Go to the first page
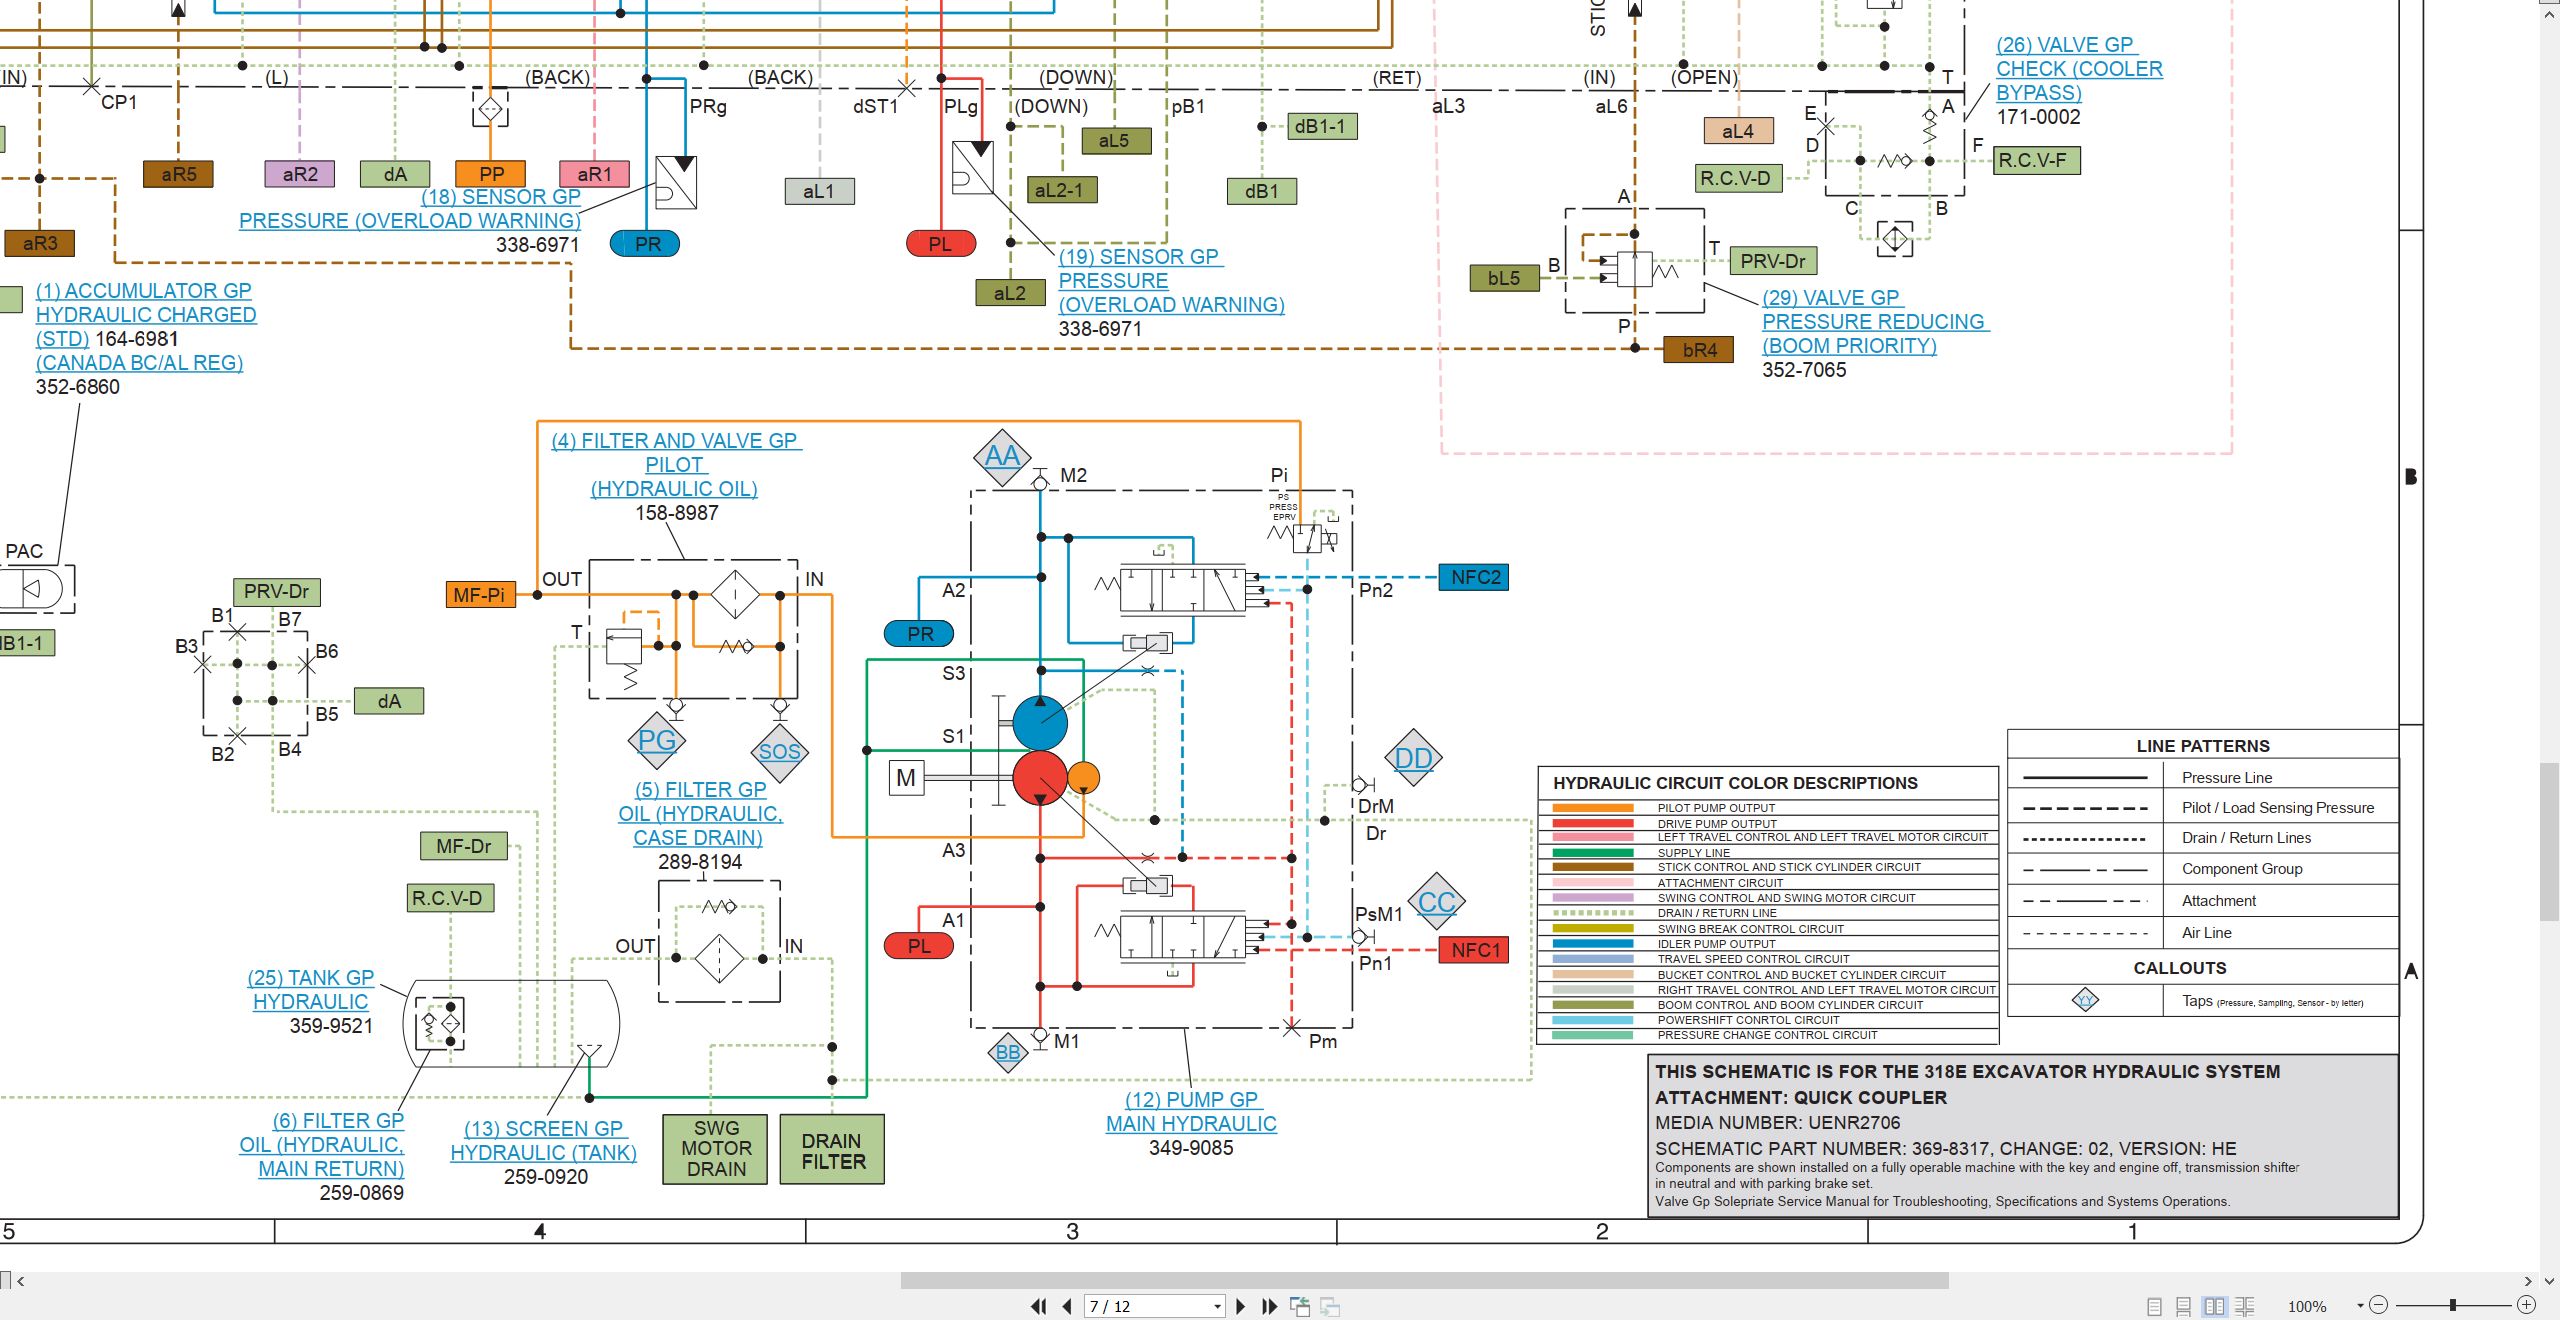2560x1320 pixels. pyautogui.click(x=1038, y=1306)
